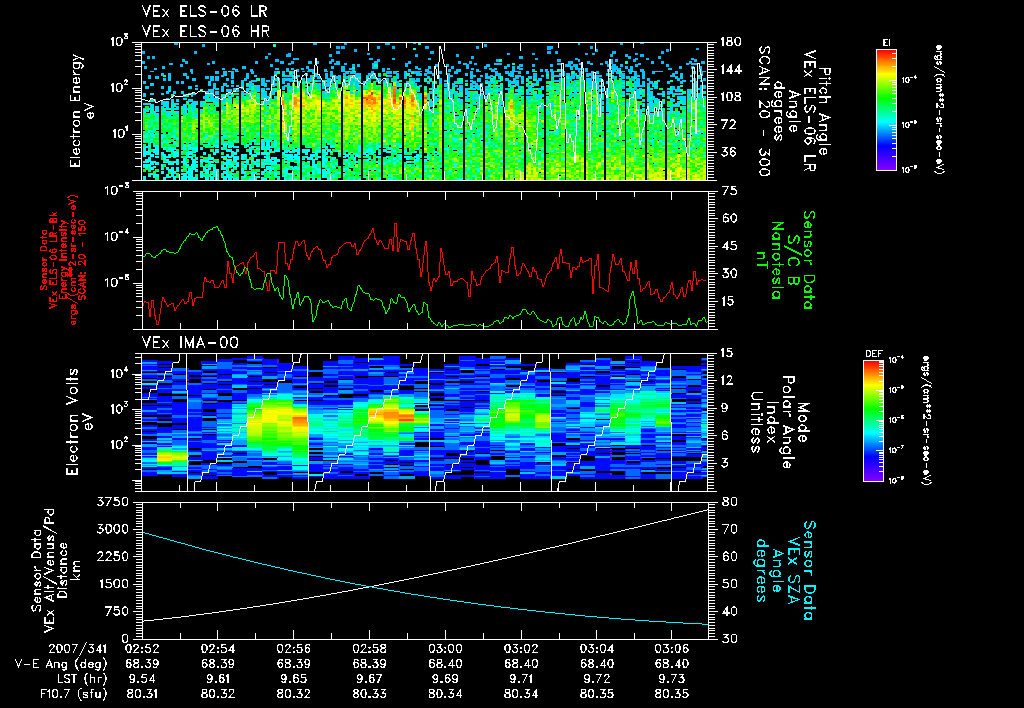This screenshot has height=708, width=1024.
Task: Click the El color scale bar
Action: [886, 110]
